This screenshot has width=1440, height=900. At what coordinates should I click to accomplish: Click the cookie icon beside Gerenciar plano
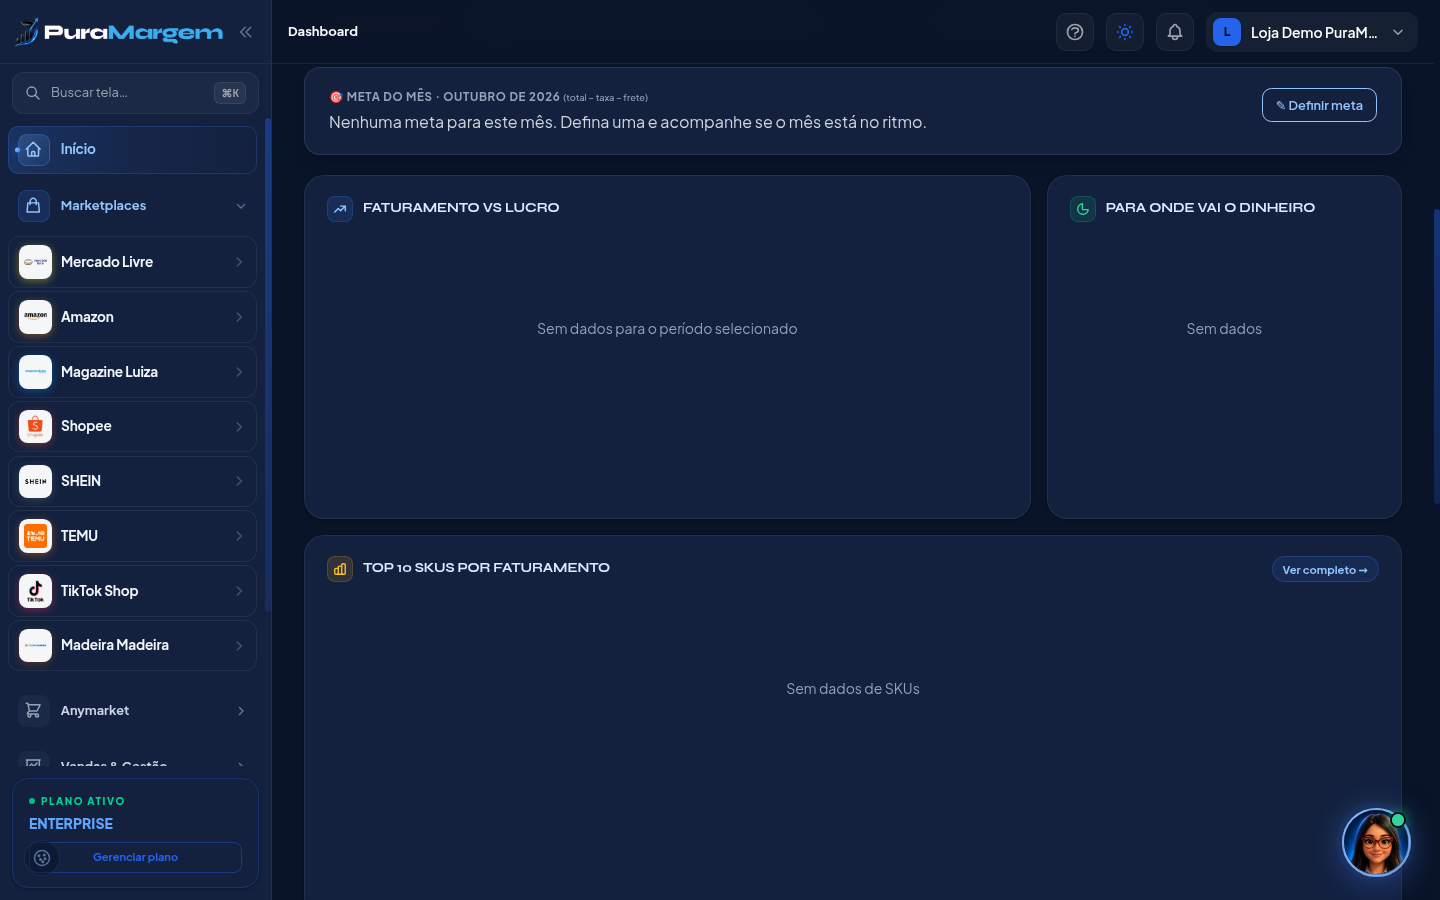coord(42,857)
